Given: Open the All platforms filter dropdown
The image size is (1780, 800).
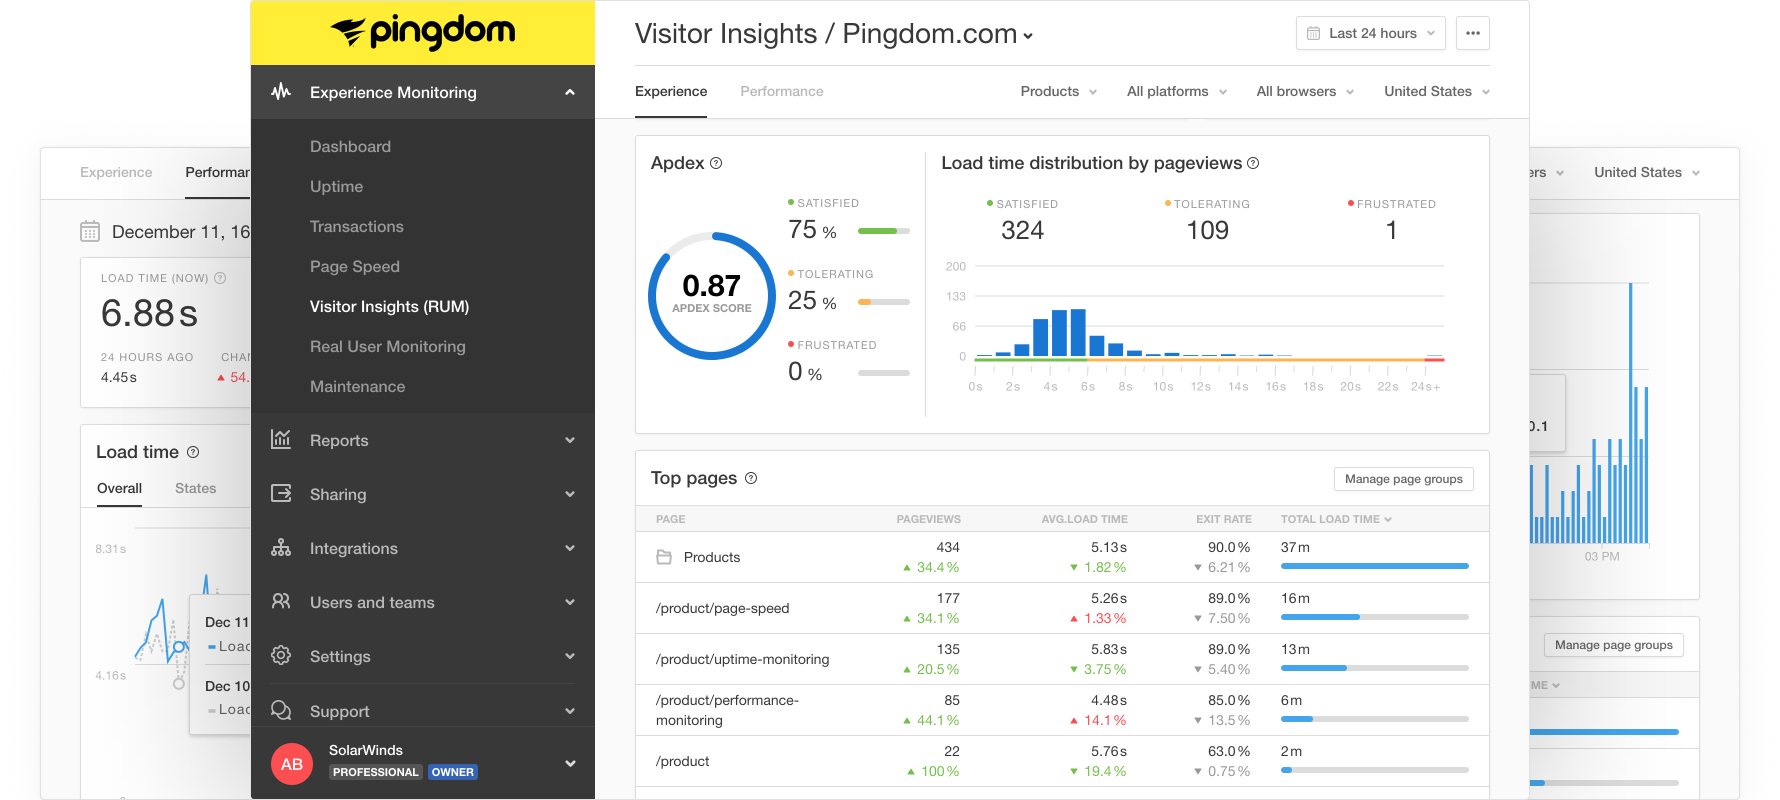Looking at the screenshot, I should [1176, 91].
